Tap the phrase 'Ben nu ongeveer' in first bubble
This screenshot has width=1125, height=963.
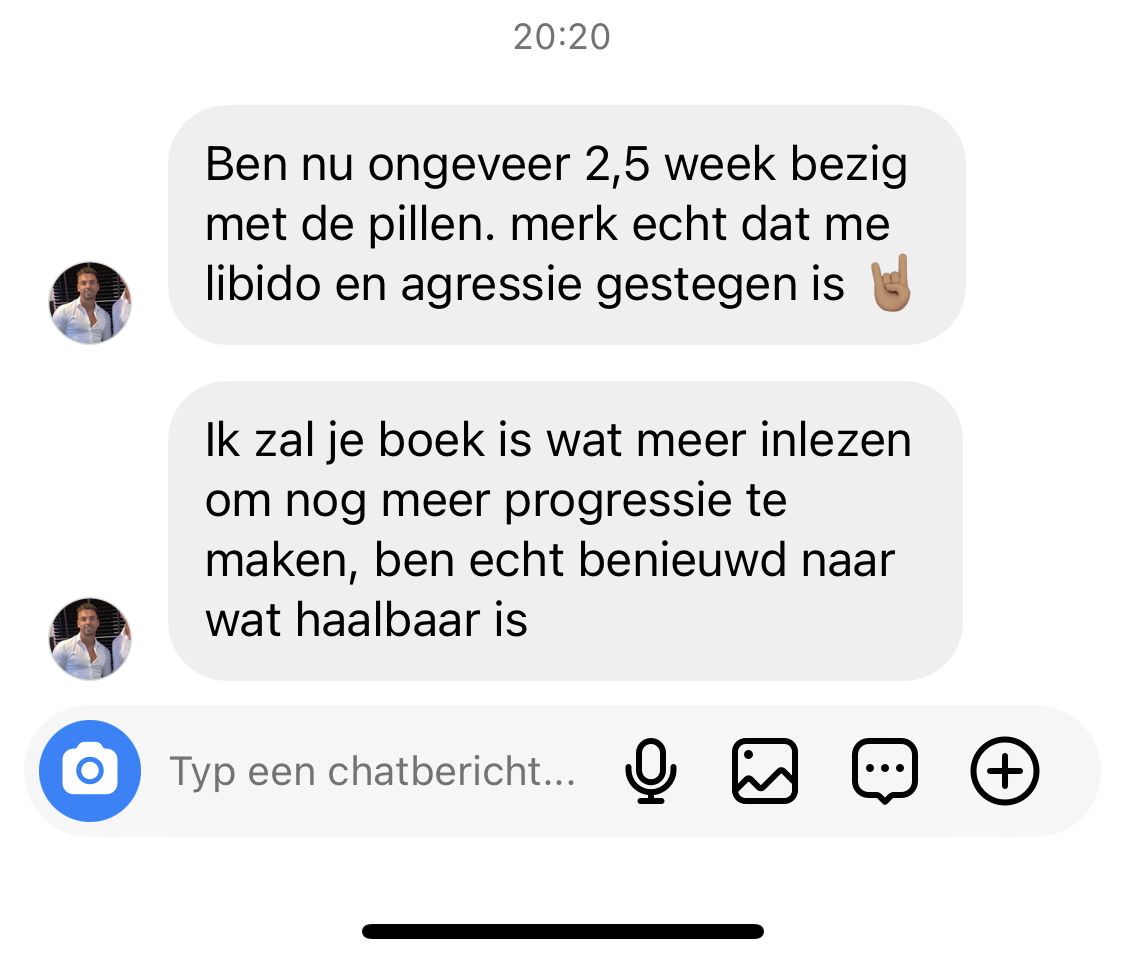(x=387, y=165)
